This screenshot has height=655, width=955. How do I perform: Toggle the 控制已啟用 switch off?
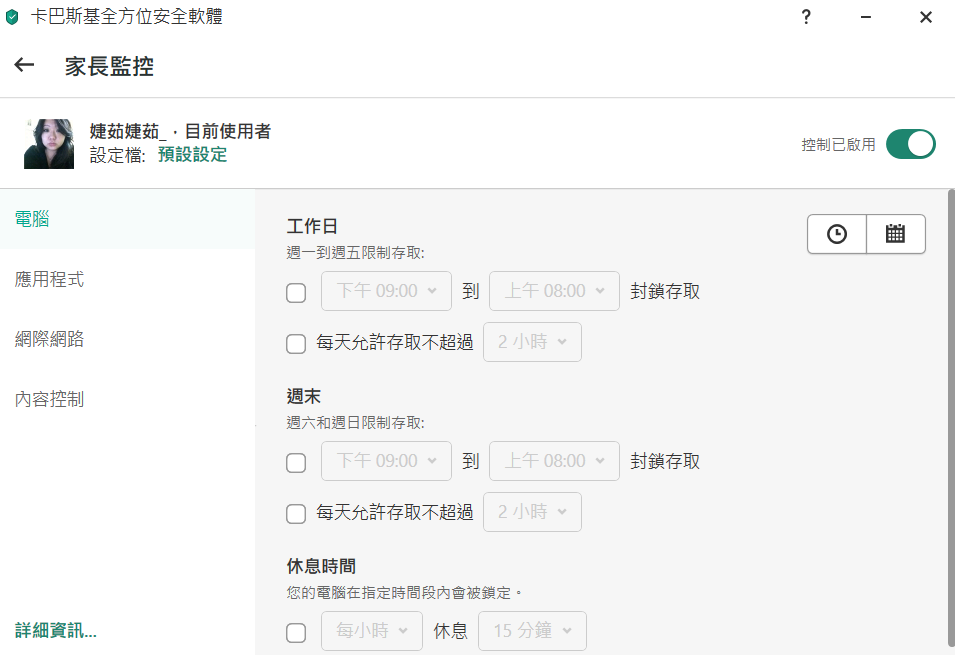pyautogui.click(x=910, y=144)
